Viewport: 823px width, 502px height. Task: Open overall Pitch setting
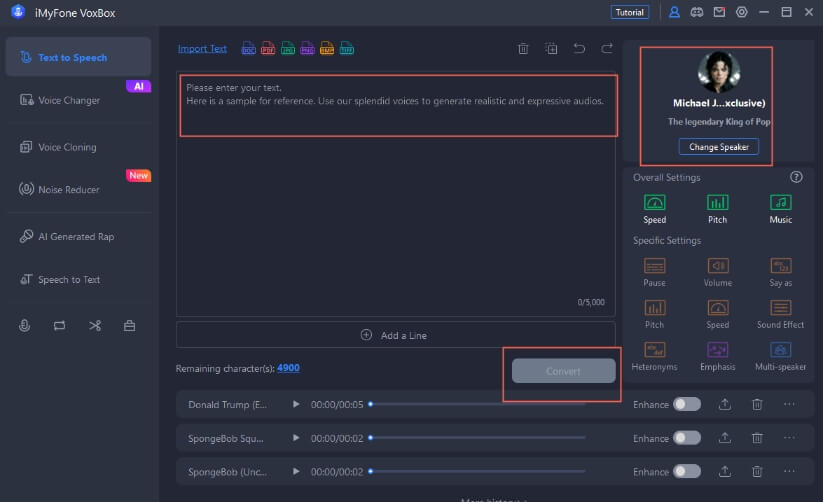pos(718,209)
